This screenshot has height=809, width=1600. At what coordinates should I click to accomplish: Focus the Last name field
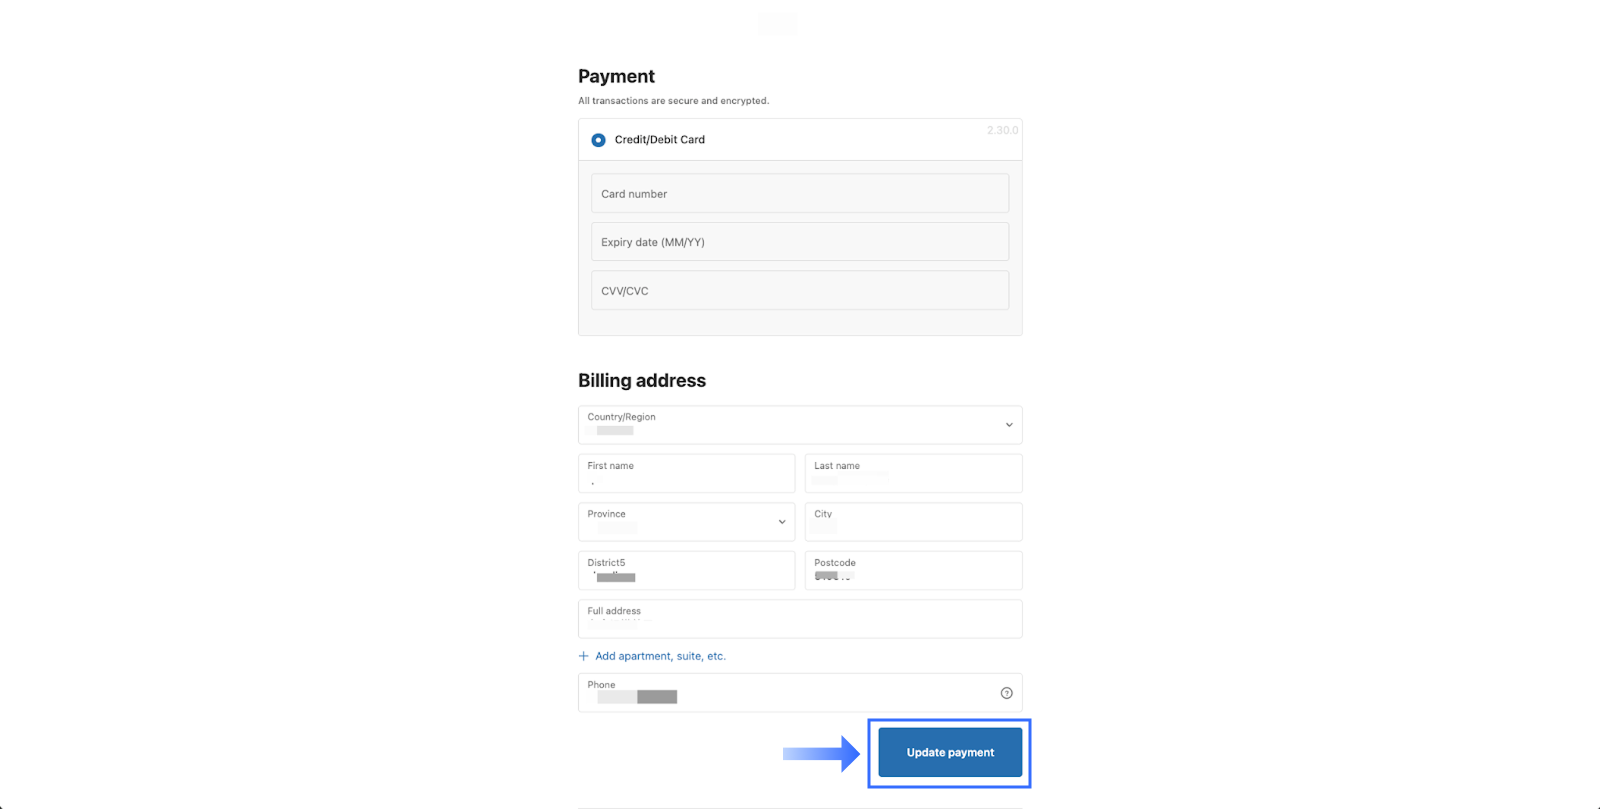(913, 474)
